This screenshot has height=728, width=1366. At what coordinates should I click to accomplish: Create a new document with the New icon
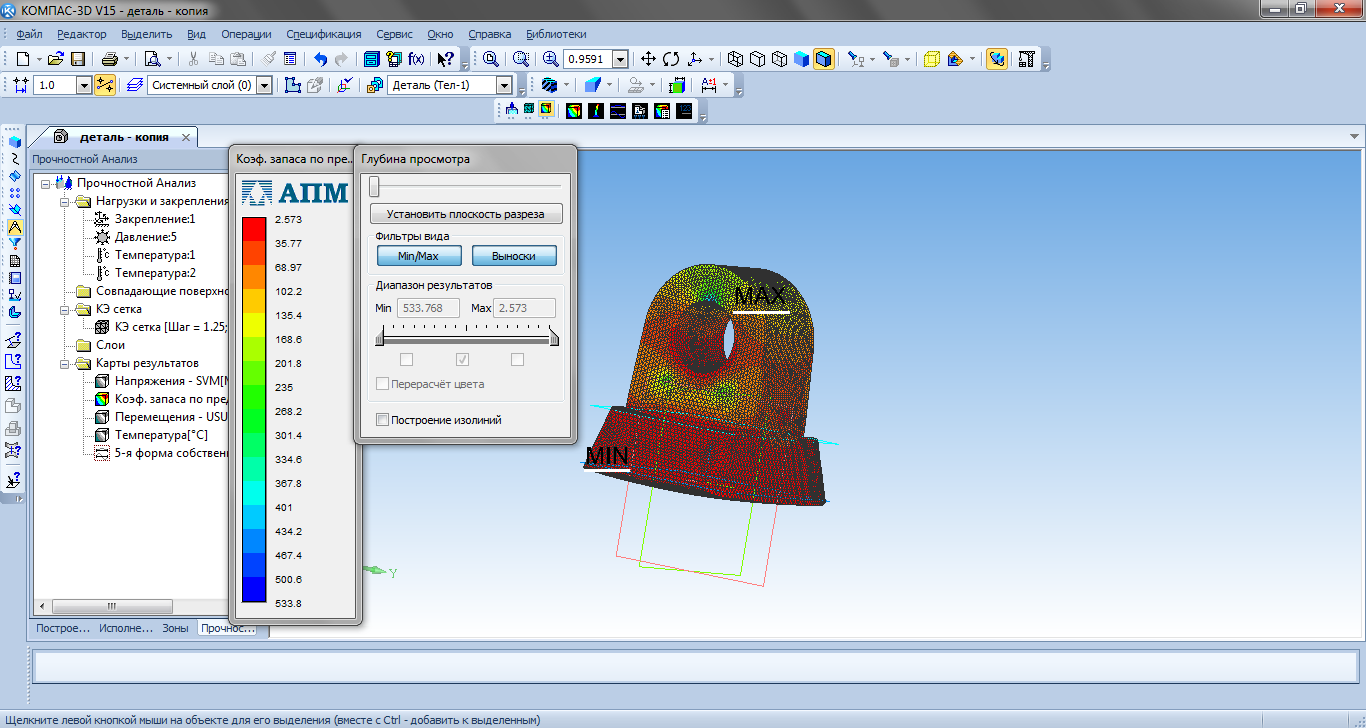(24, 59)
